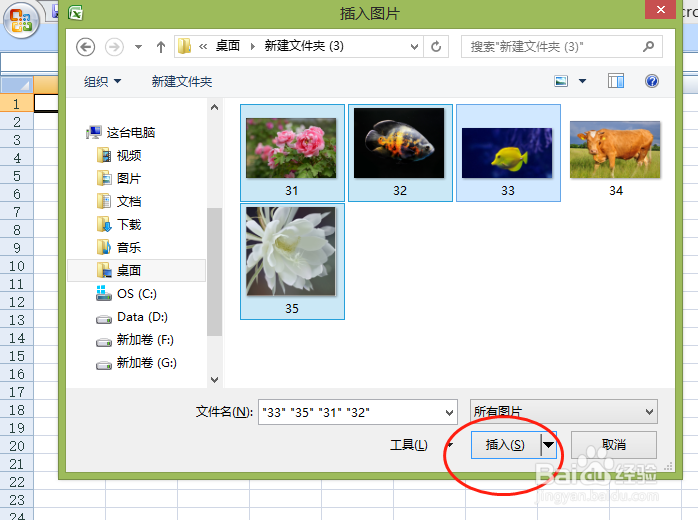Select 桌面 in the sidebar
This screenshot has height=520, width=698.
(137, 270)
